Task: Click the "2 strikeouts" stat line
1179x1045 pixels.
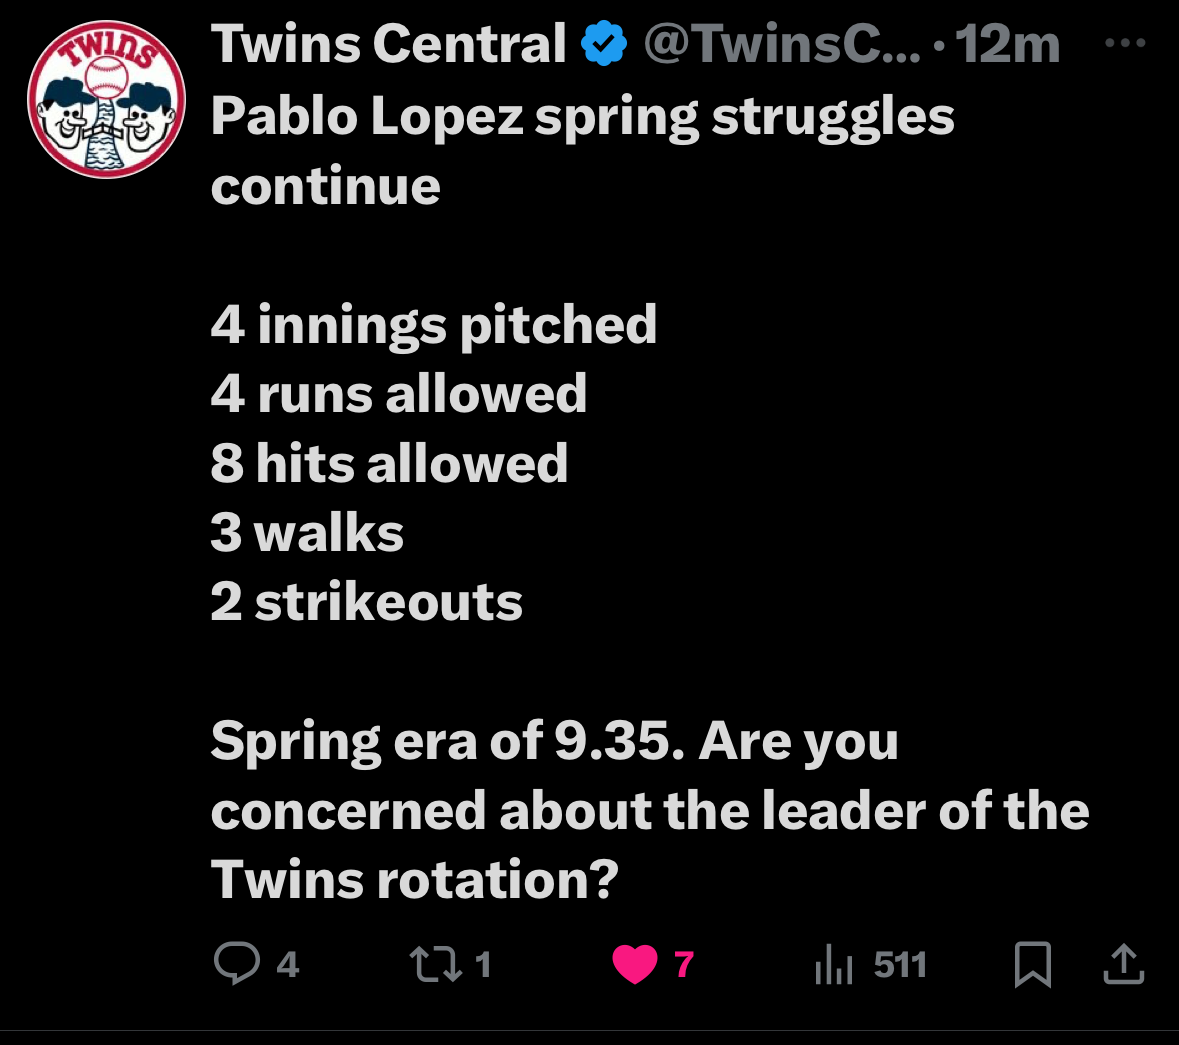Action: (x=367, y=602)
